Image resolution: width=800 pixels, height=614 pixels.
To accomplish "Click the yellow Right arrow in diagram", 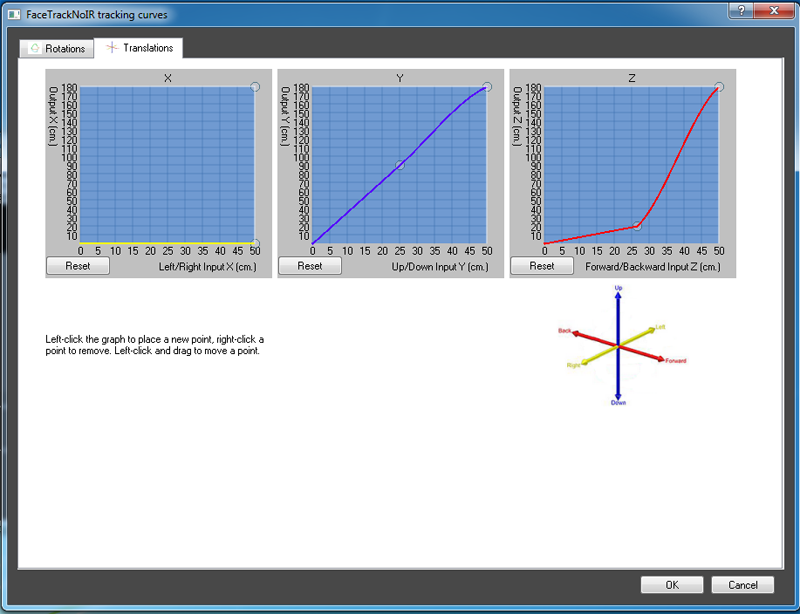I will (598, 356).
